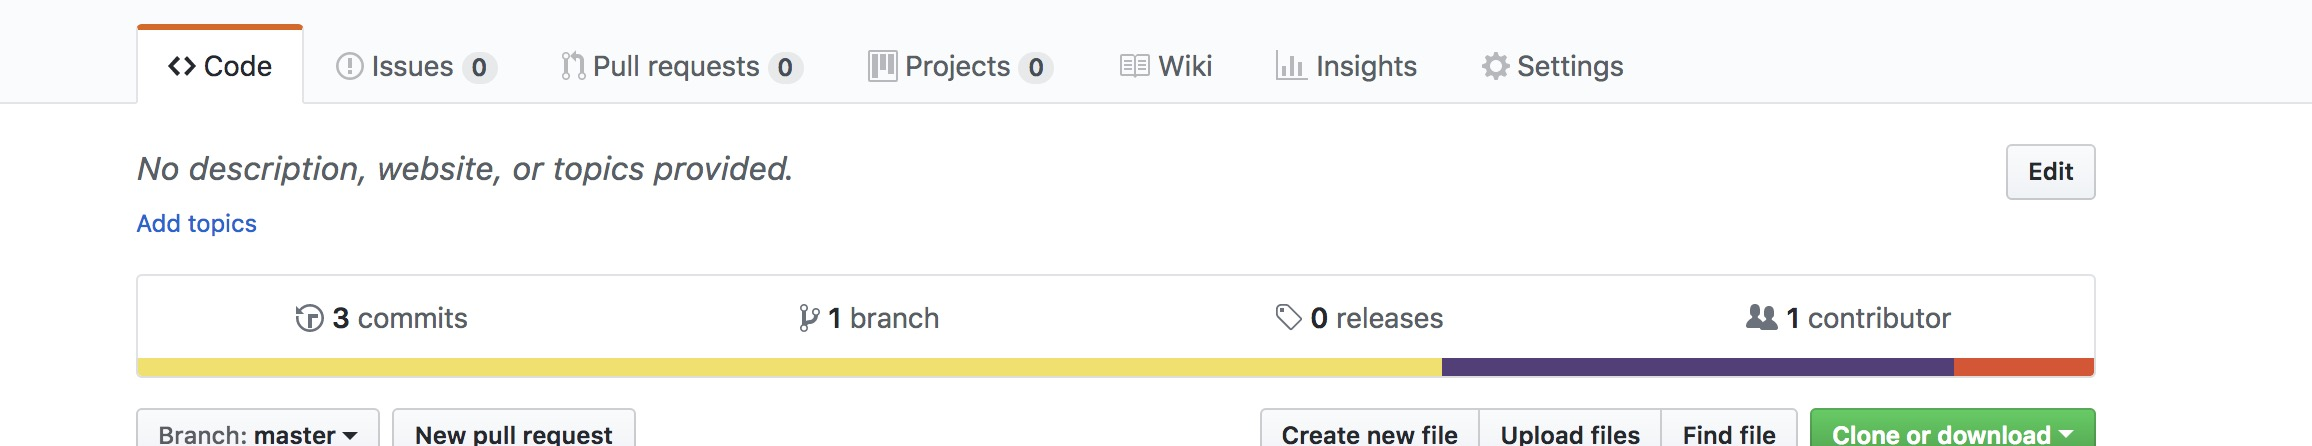Click the Issues exclamation circle icon
This screenshot has height=446, width=2312.
(x=349, y=66)
